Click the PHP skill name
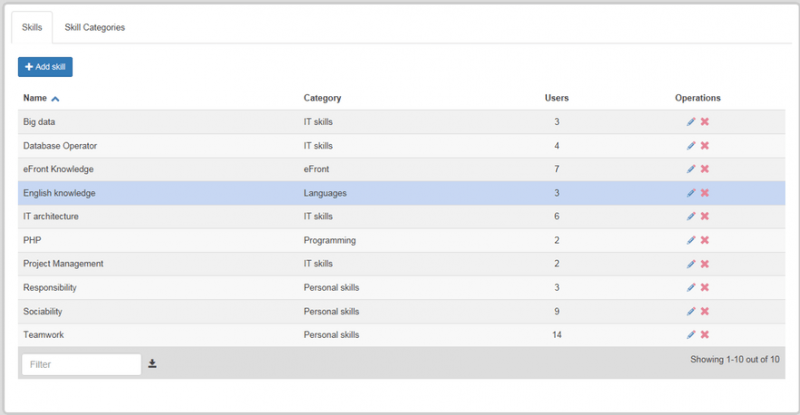800x415 pixels. click(x=32, y=240)
